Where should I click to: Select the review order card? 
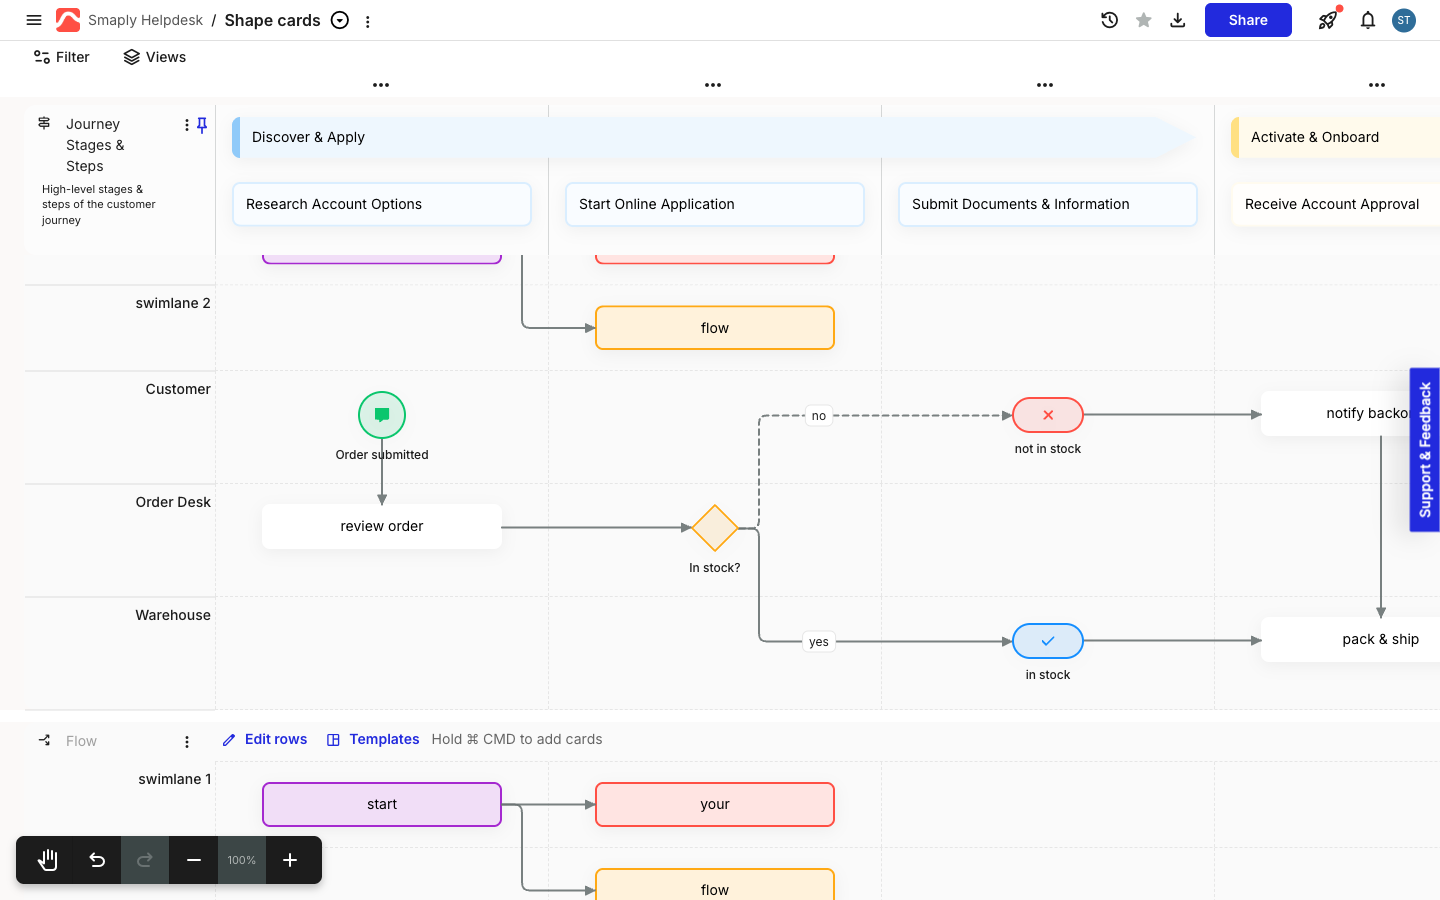click(x=382, y=526)
